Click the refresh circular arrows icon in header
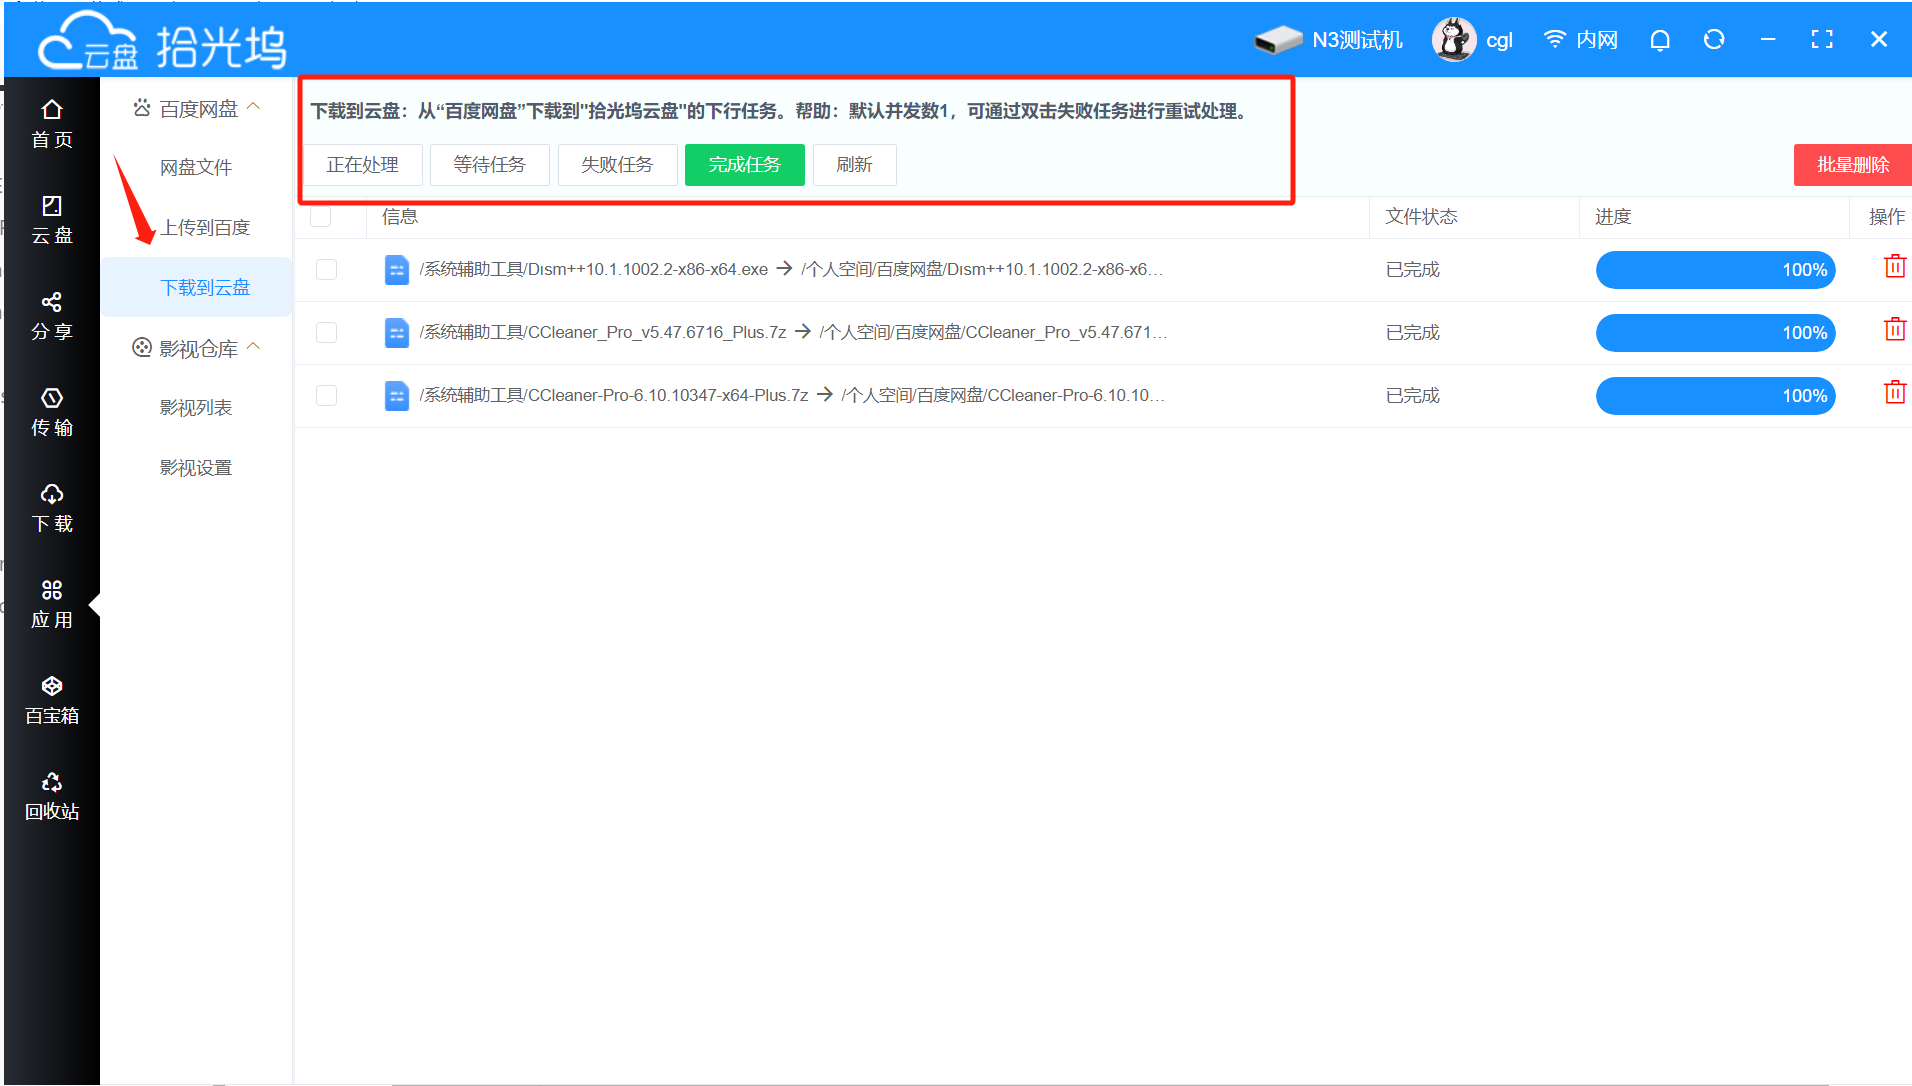The image size is (1912, 1086). coord(1714,39)
